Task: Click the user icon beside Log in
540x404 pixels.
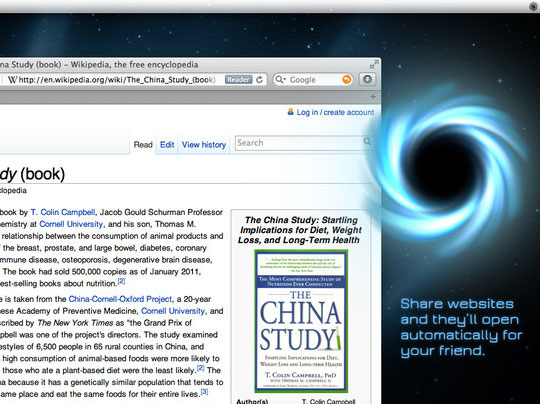Action: click(x=291, y=112)
